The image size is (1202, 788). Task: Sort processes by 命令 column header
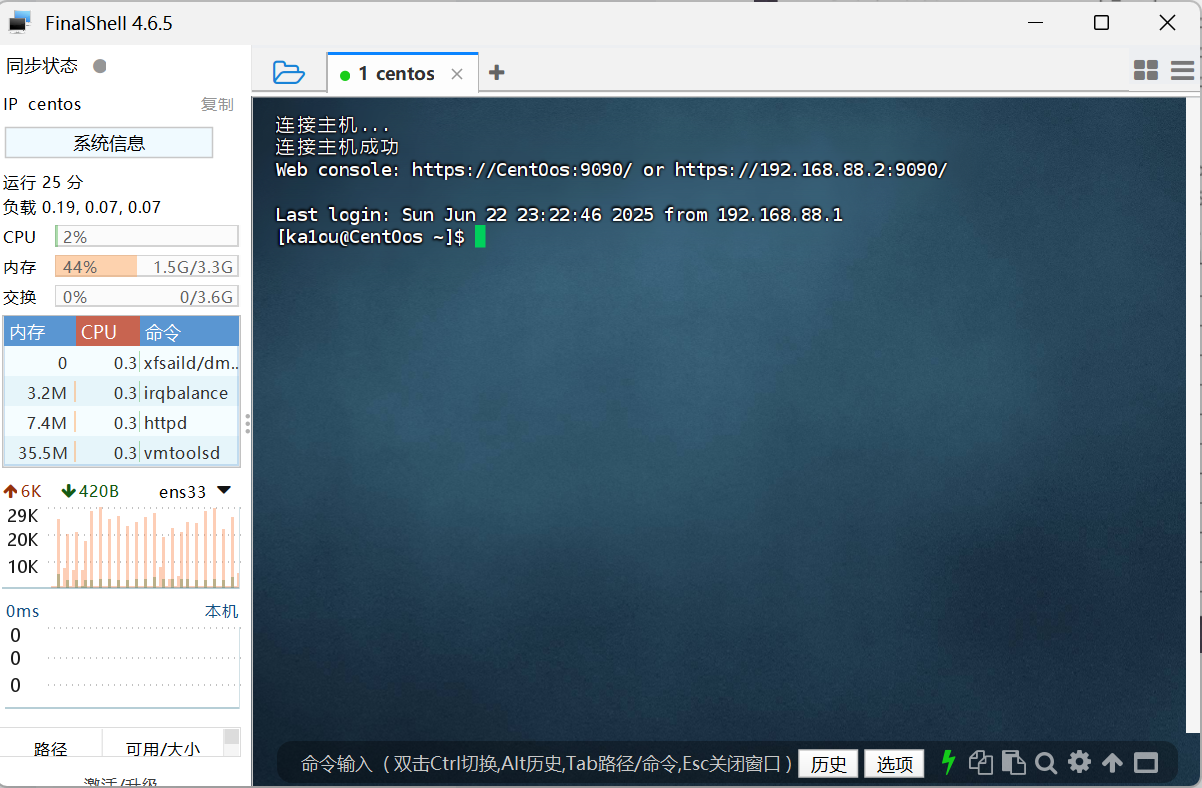pos(189,332)
